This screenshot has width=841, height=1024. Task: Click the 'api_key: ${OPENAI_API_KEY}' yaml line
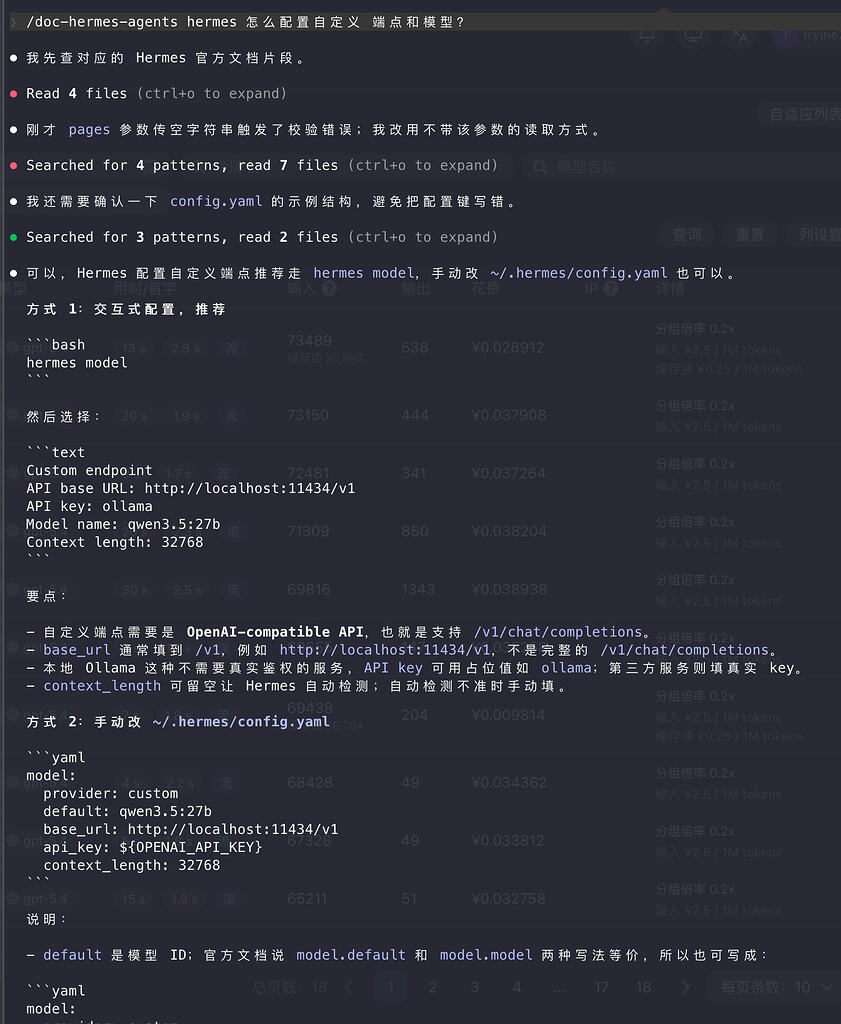point(152,847)
